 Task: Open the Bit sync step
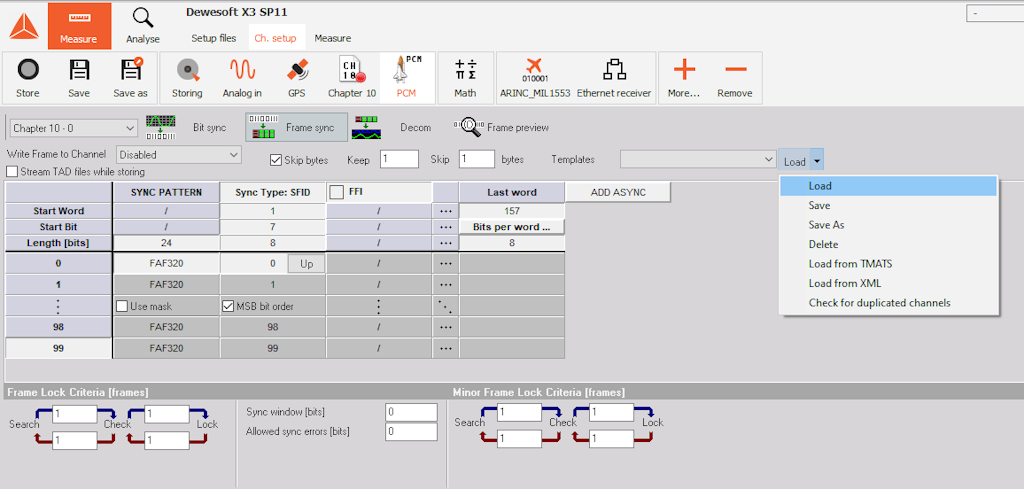click(x=186, y=127)
